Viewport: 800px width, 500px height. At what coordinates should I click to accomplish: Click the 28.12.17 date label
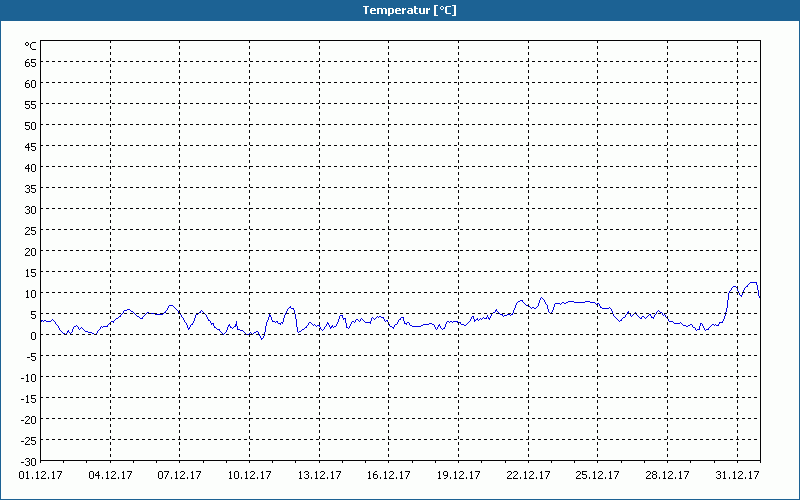click(x=667, y=476)
